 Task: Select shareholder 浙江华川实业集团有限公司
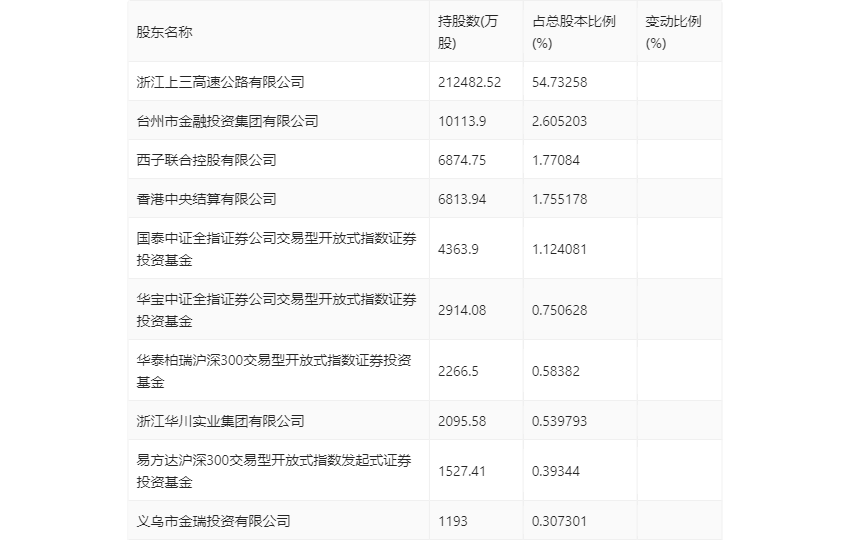tap(220, 421)
